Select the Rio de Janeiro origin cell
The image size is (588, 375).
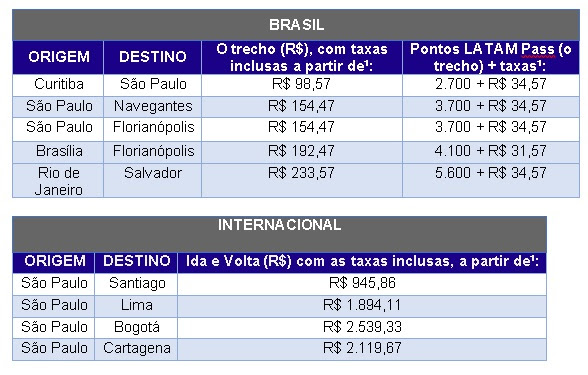pyautogui.click(x=58, y=180)
